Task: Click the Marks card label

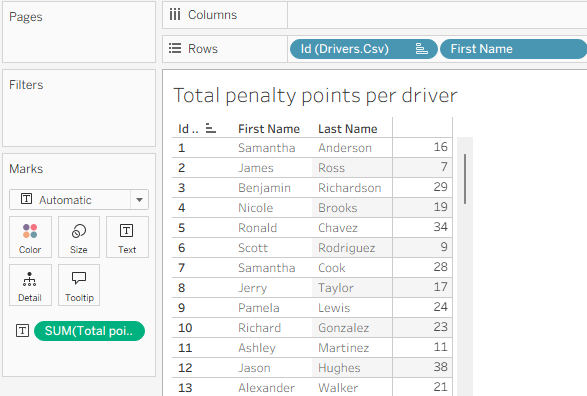Action: pos(26,169)
